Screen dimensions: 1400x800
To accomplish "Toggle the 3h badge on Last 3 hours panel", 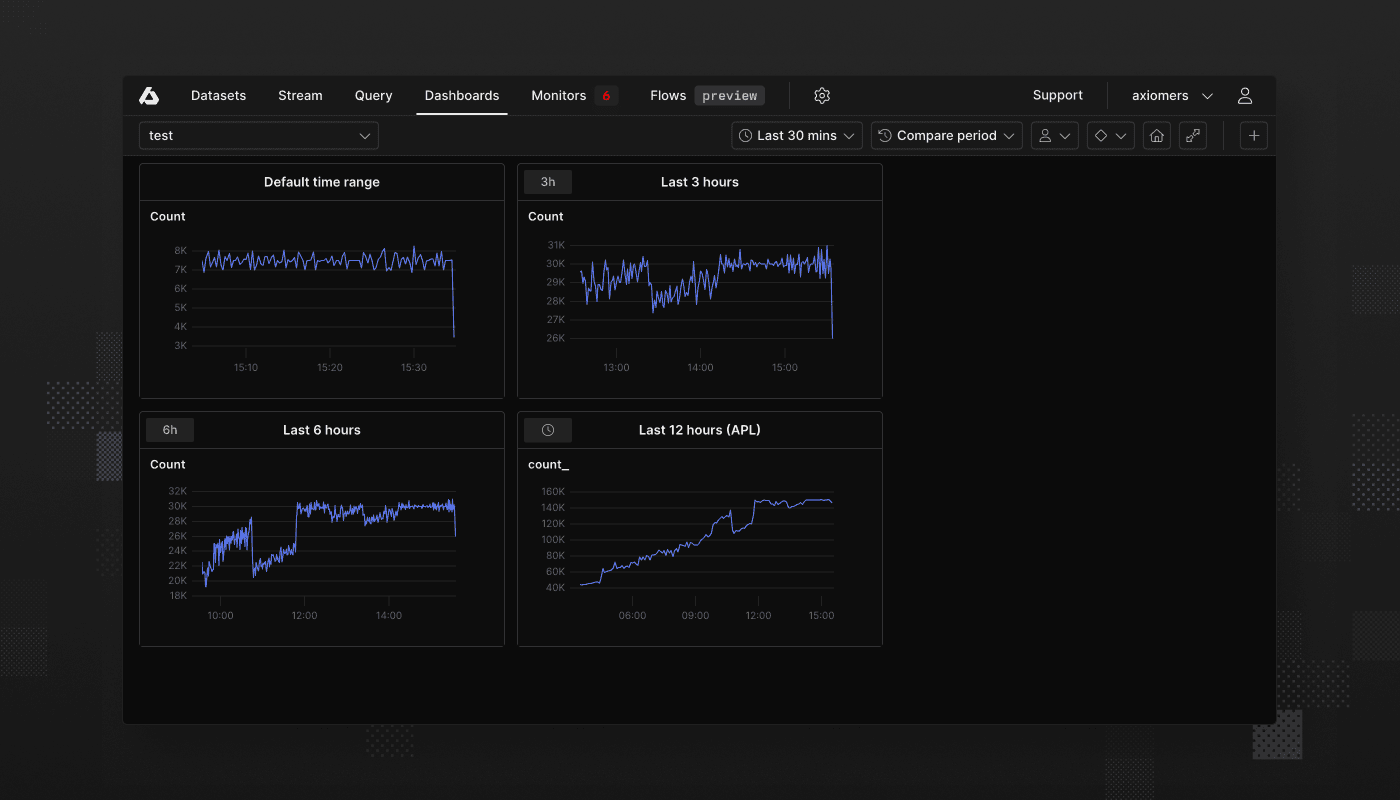I will coord(547,181).
